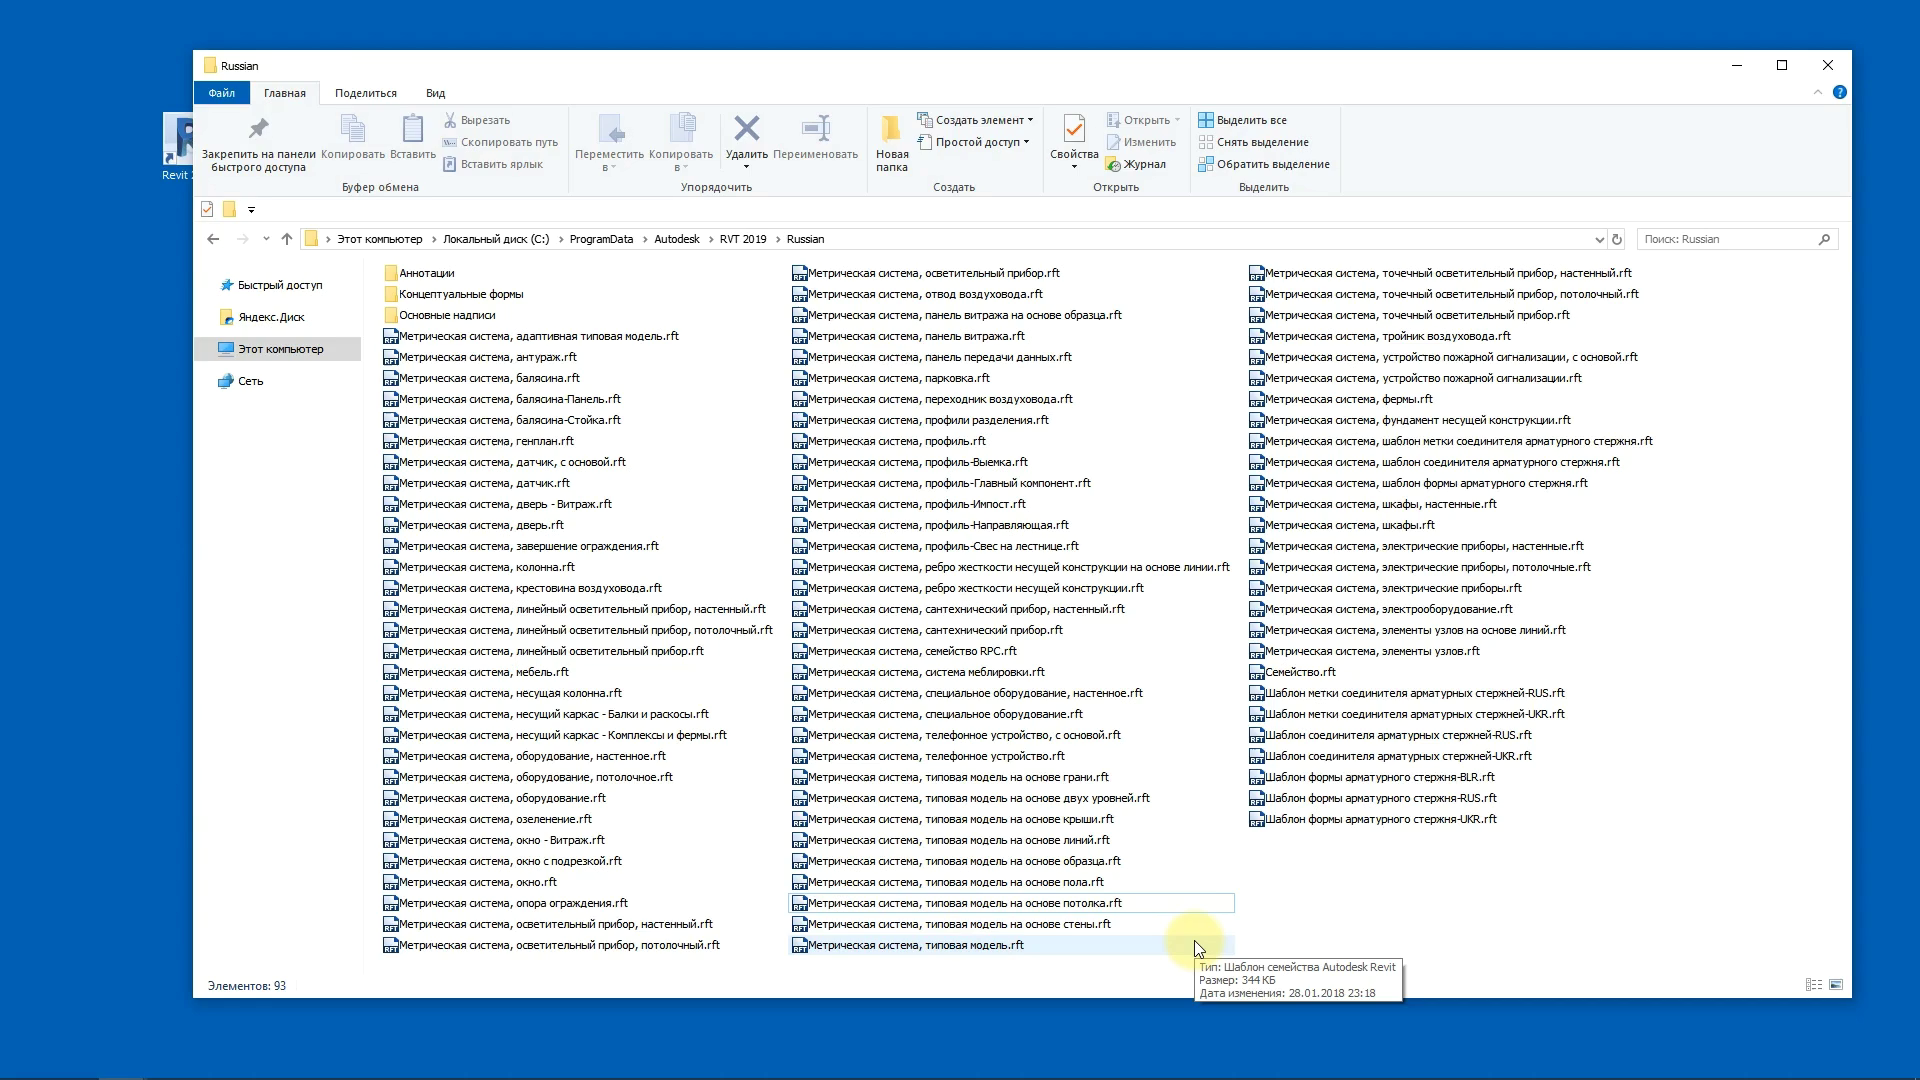The width and height of the screenshot is (1920, 1080).
Task: Click Invert selection (Обратить выделение) button
Action: 1264,164
